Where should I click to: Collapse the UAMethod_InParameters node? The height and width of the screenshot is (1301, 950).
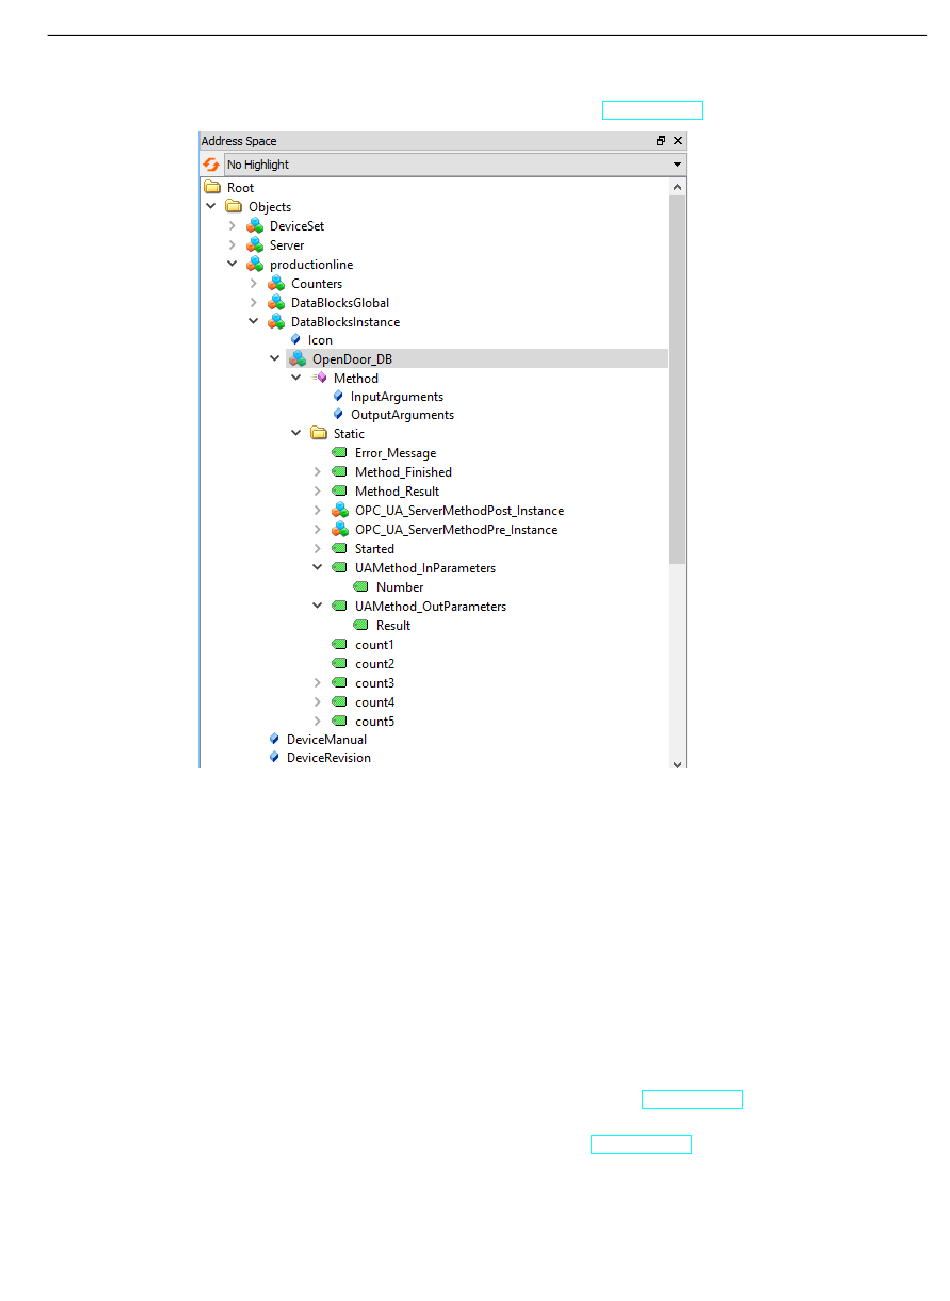pos(317,567)
